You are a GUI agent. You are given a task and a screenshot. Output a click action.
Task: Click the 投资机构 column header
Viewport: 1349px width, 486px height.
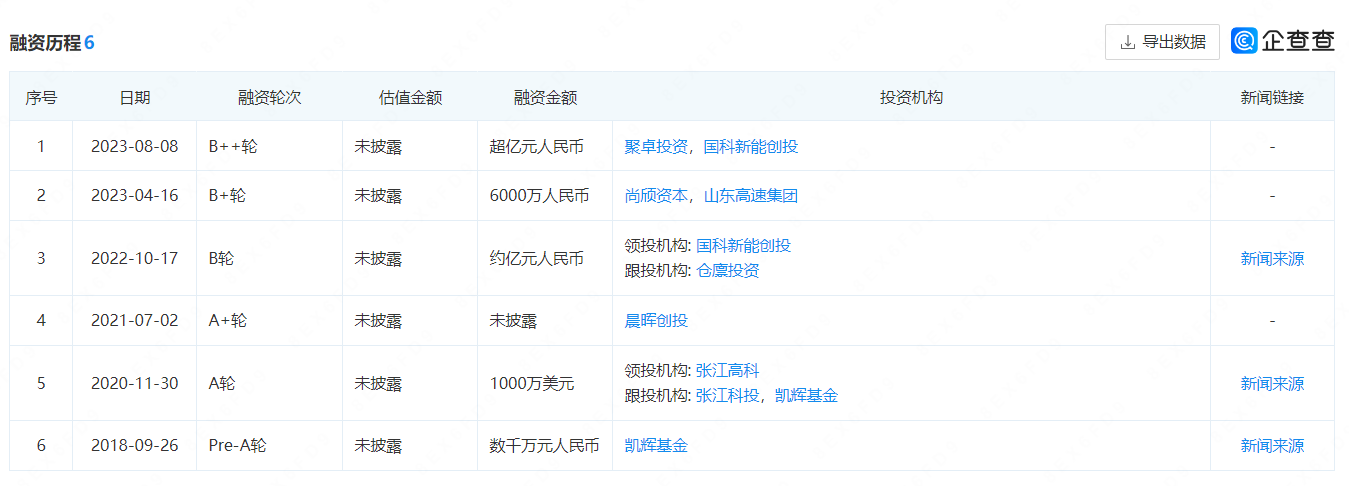(x=911, y=98)
